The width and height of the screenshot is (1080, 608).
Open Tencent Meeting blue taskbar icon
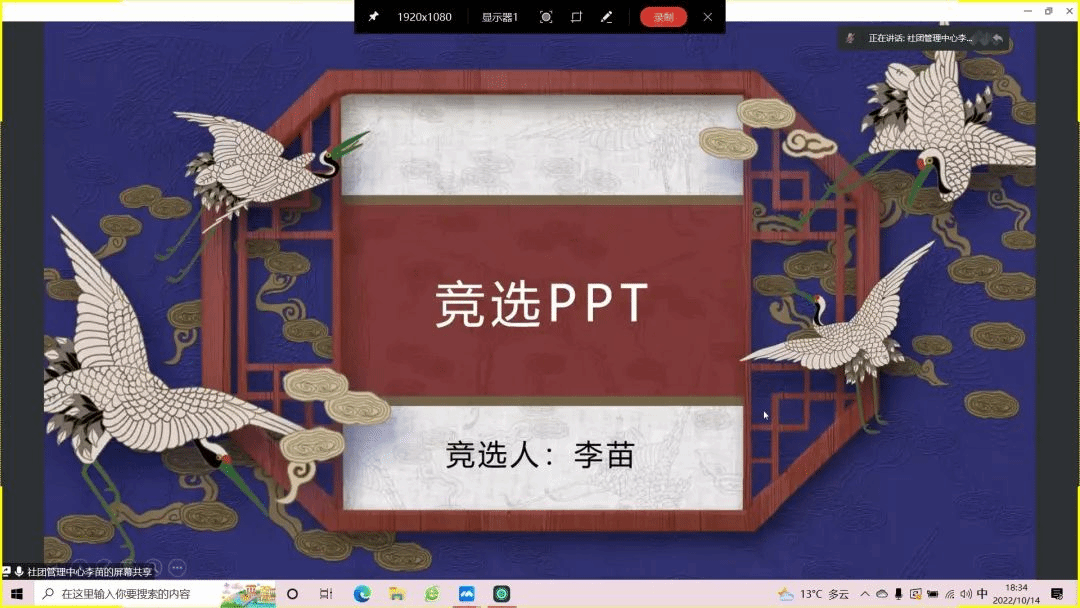tap(466, 594)
